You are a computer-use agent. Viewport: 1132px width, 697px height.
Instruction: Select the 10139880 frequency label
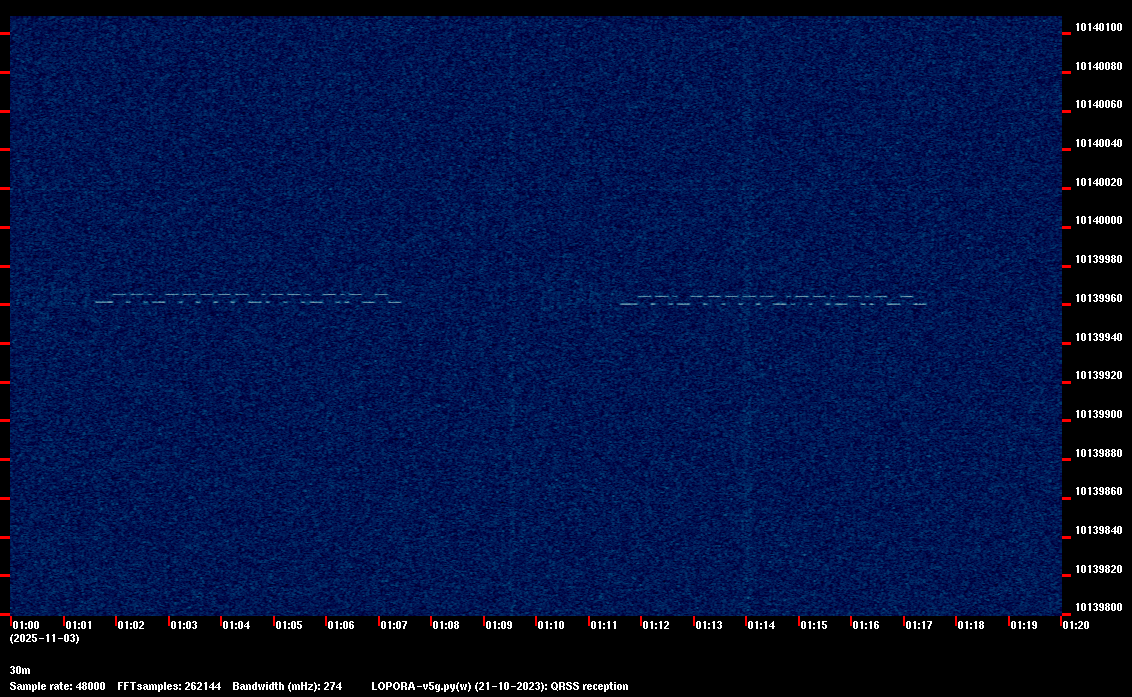pyautogui.click(x=1099, y=454)
